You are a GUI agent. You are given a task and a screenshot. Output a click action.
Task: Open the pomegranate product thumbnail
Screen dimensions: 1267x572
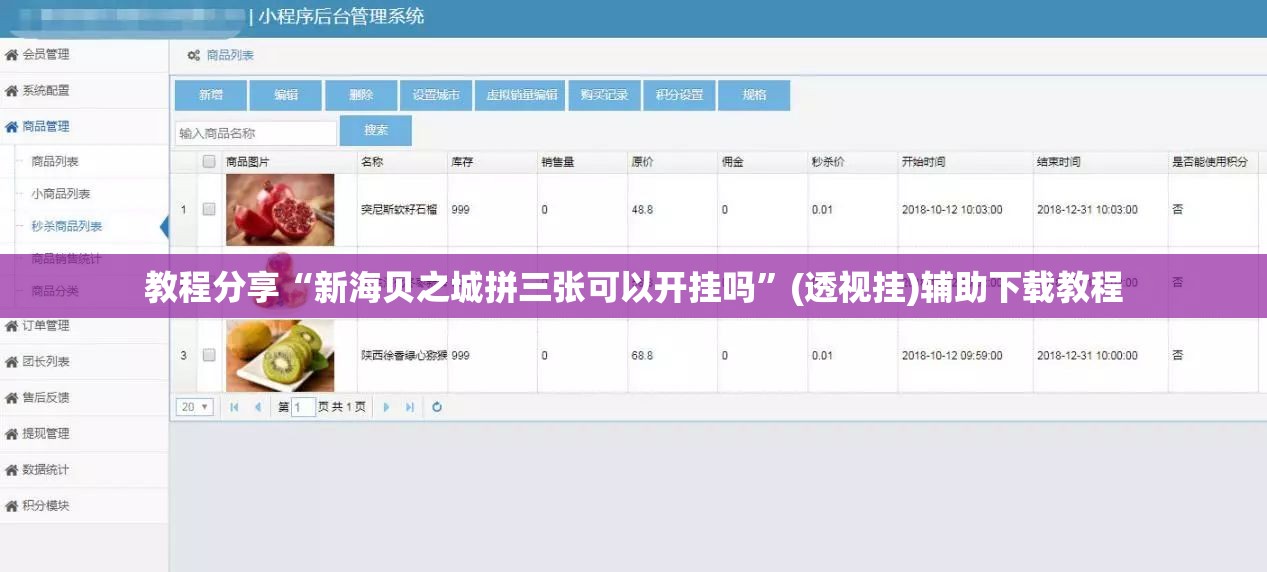click(x=280, y=210)
